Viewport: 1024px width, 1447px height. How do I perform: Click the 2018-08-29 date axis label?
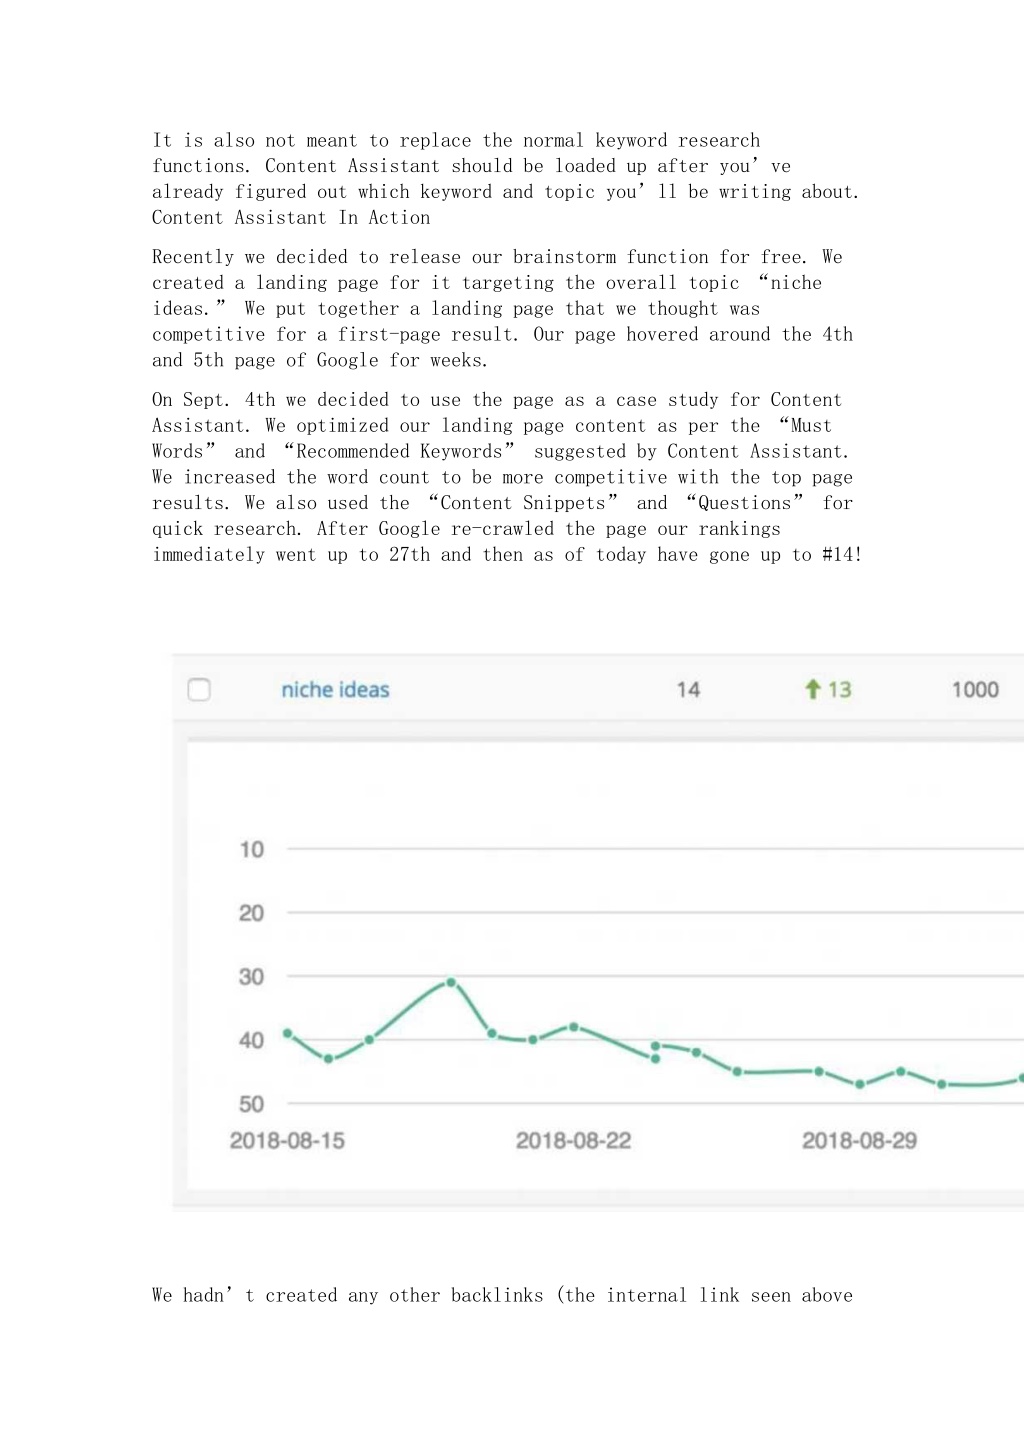click(859, 1140)
